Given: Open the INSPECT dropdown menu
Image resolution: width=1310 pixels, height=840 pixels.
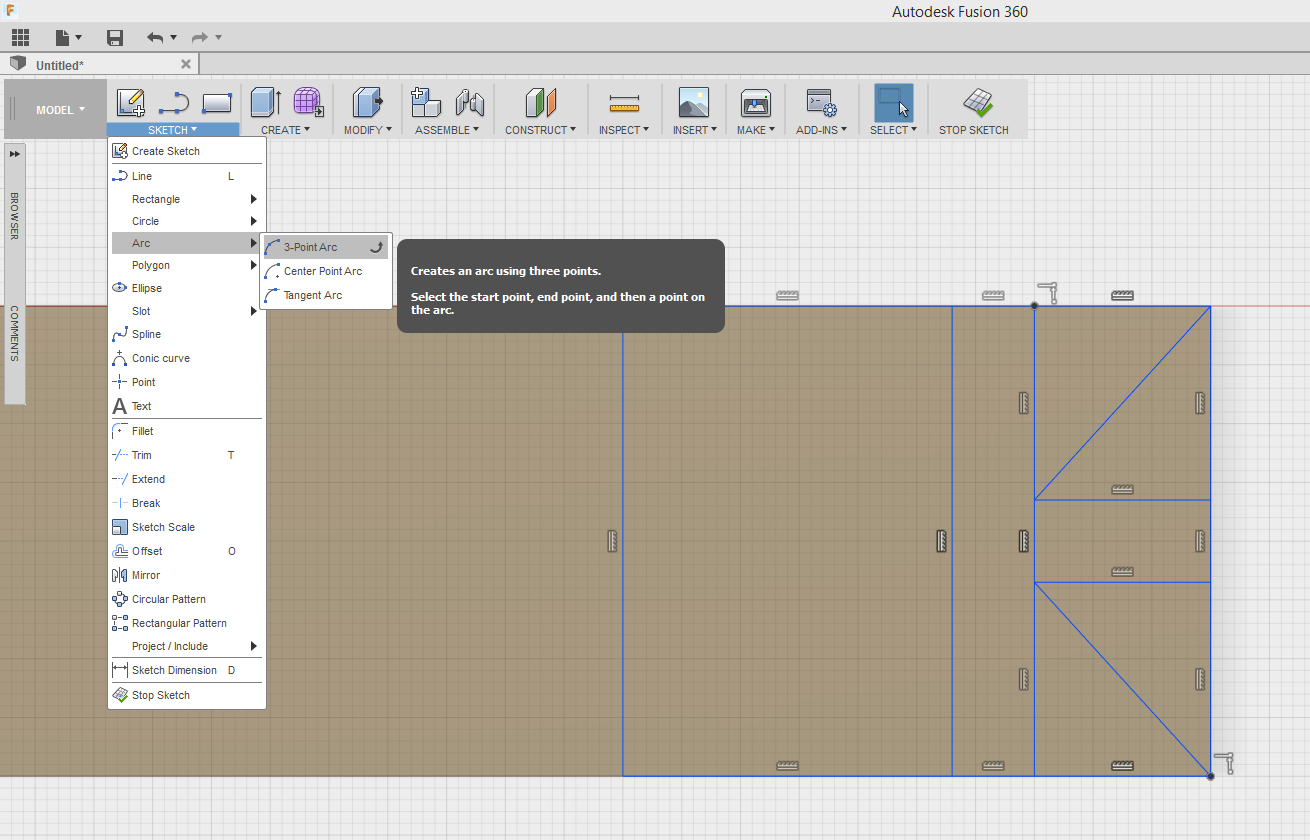Looking at the screenshot, I should tap(624, 130).
